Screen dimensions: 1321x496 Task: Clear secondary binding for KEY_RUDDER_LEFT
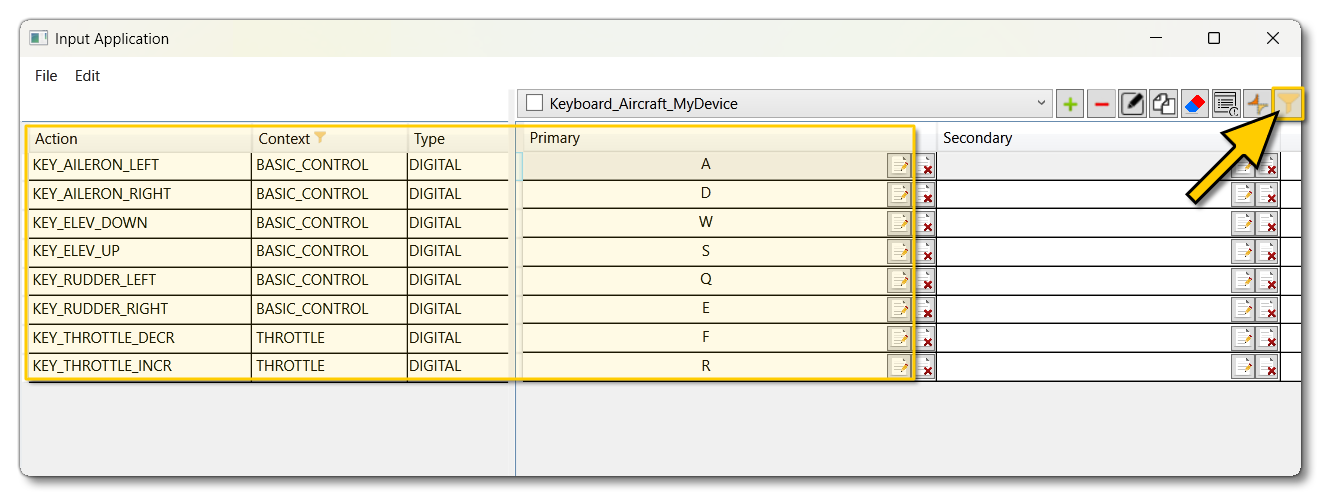click(1268, 281)
